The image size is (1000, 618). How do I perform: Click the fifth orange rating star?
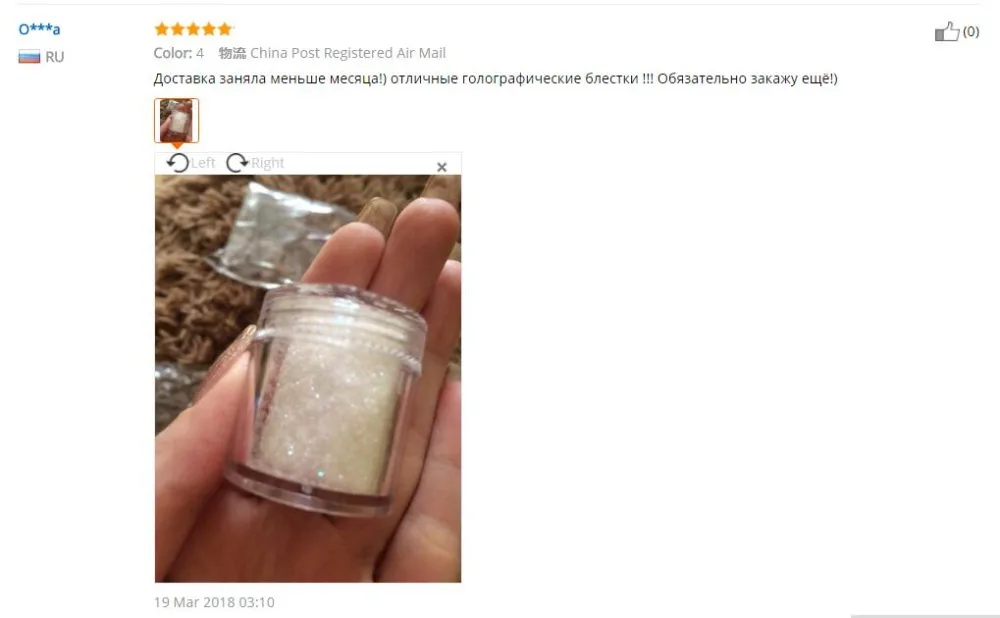click(x=224, y=29)
